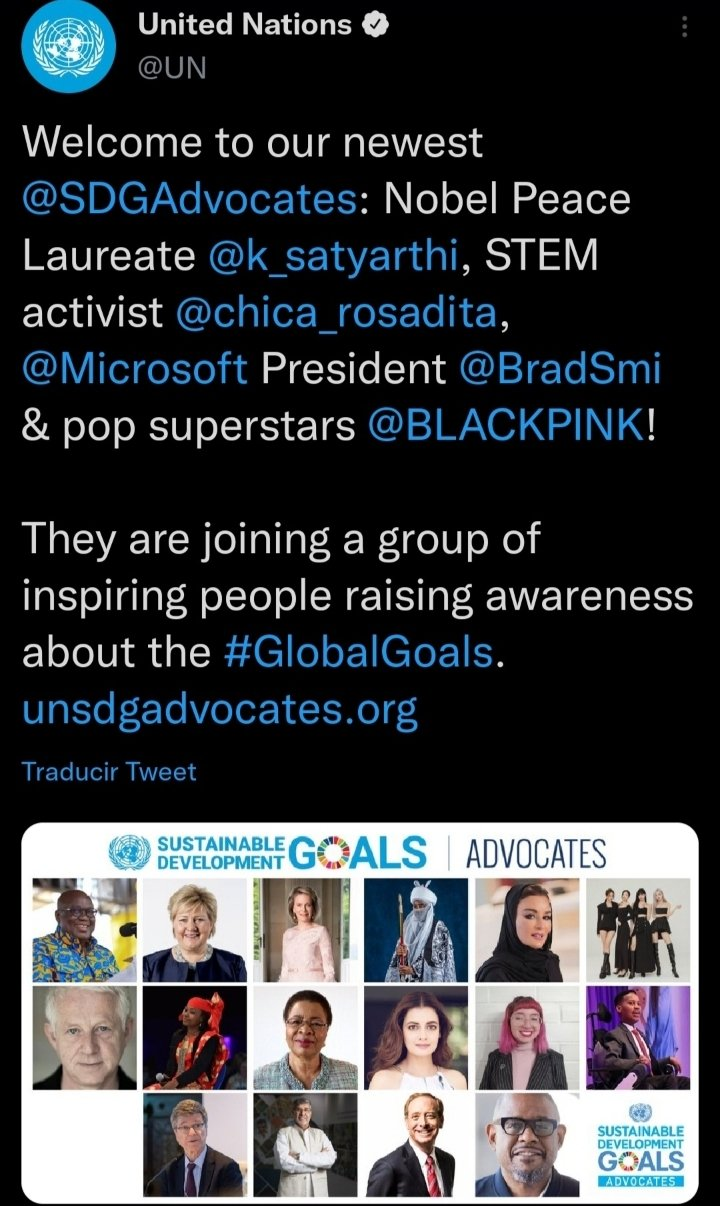Go to the @BradSmi profile
The image size is (720, 1206).
tap(560, 370)
